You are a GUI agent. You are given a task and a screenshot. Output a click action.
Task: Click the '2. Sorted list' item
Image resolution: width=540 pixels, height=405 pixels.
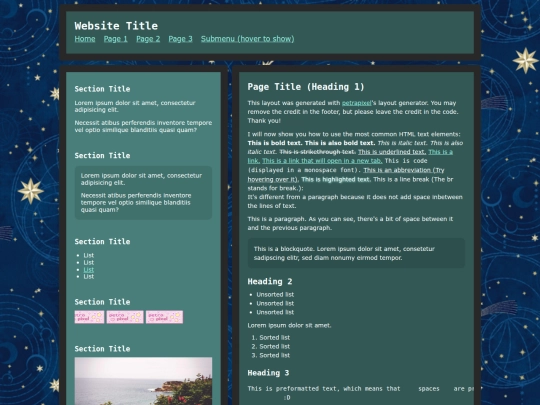(271, 346)
